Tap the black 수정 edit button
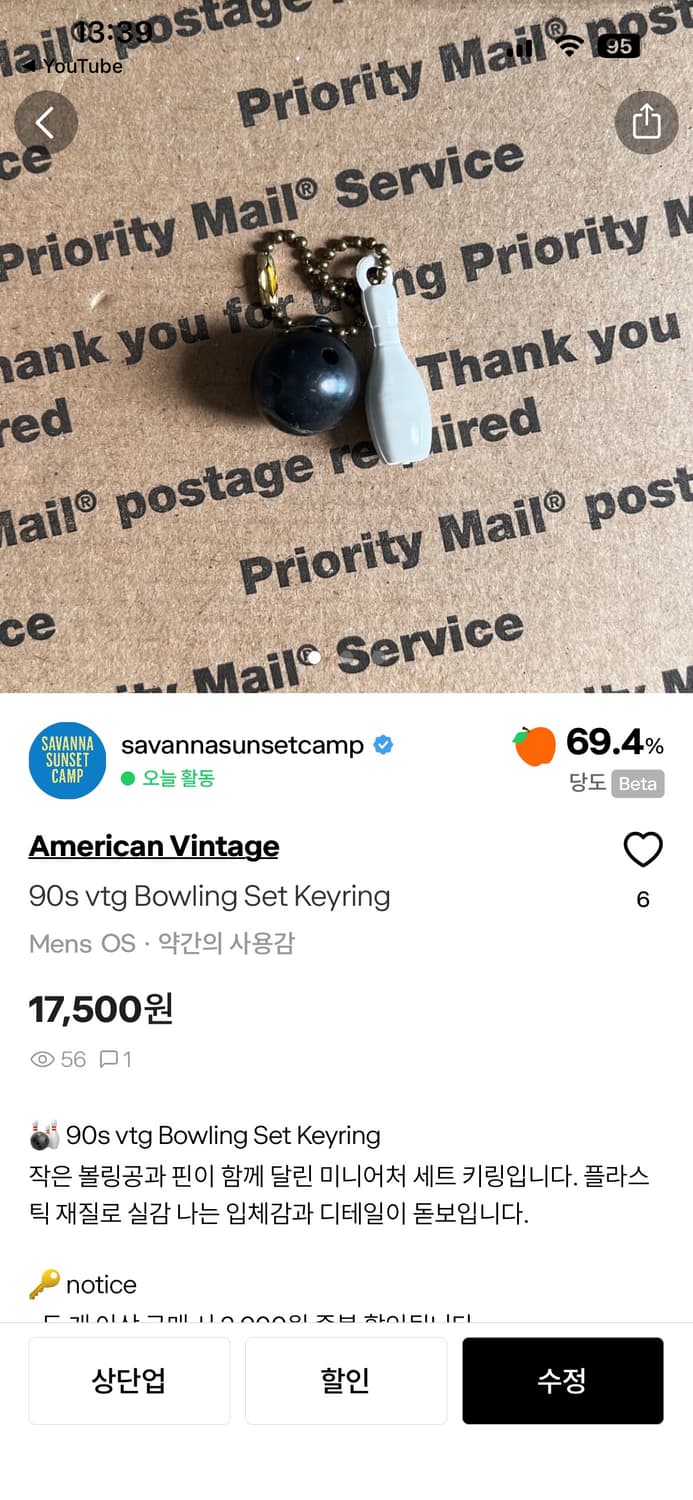 point(563,1381)
